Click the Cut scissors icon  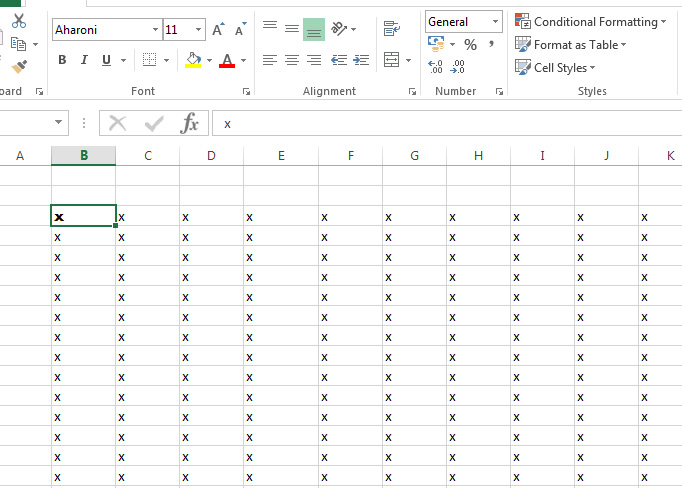19,21
